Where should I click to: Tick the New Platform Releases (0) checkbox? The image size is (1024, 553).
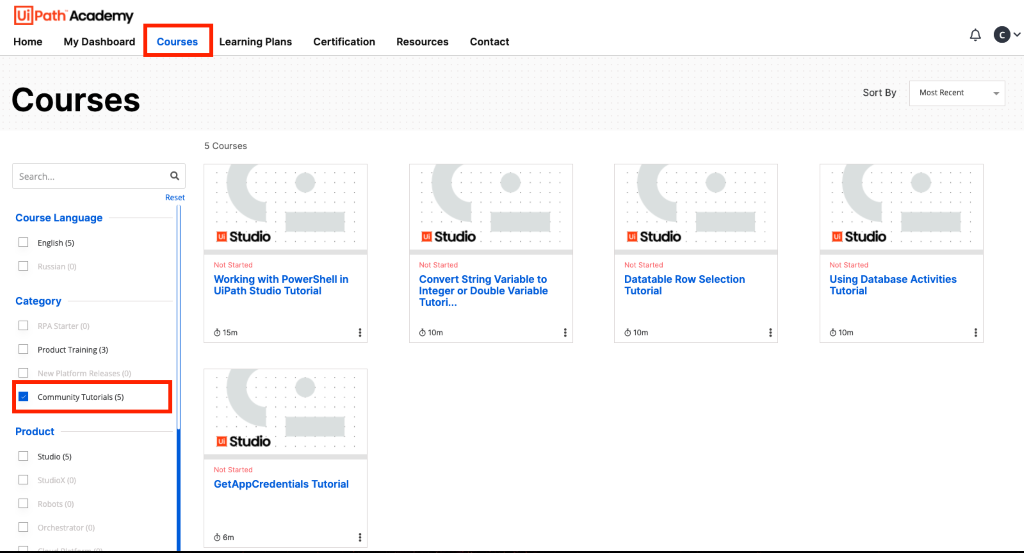click(23, 373)
